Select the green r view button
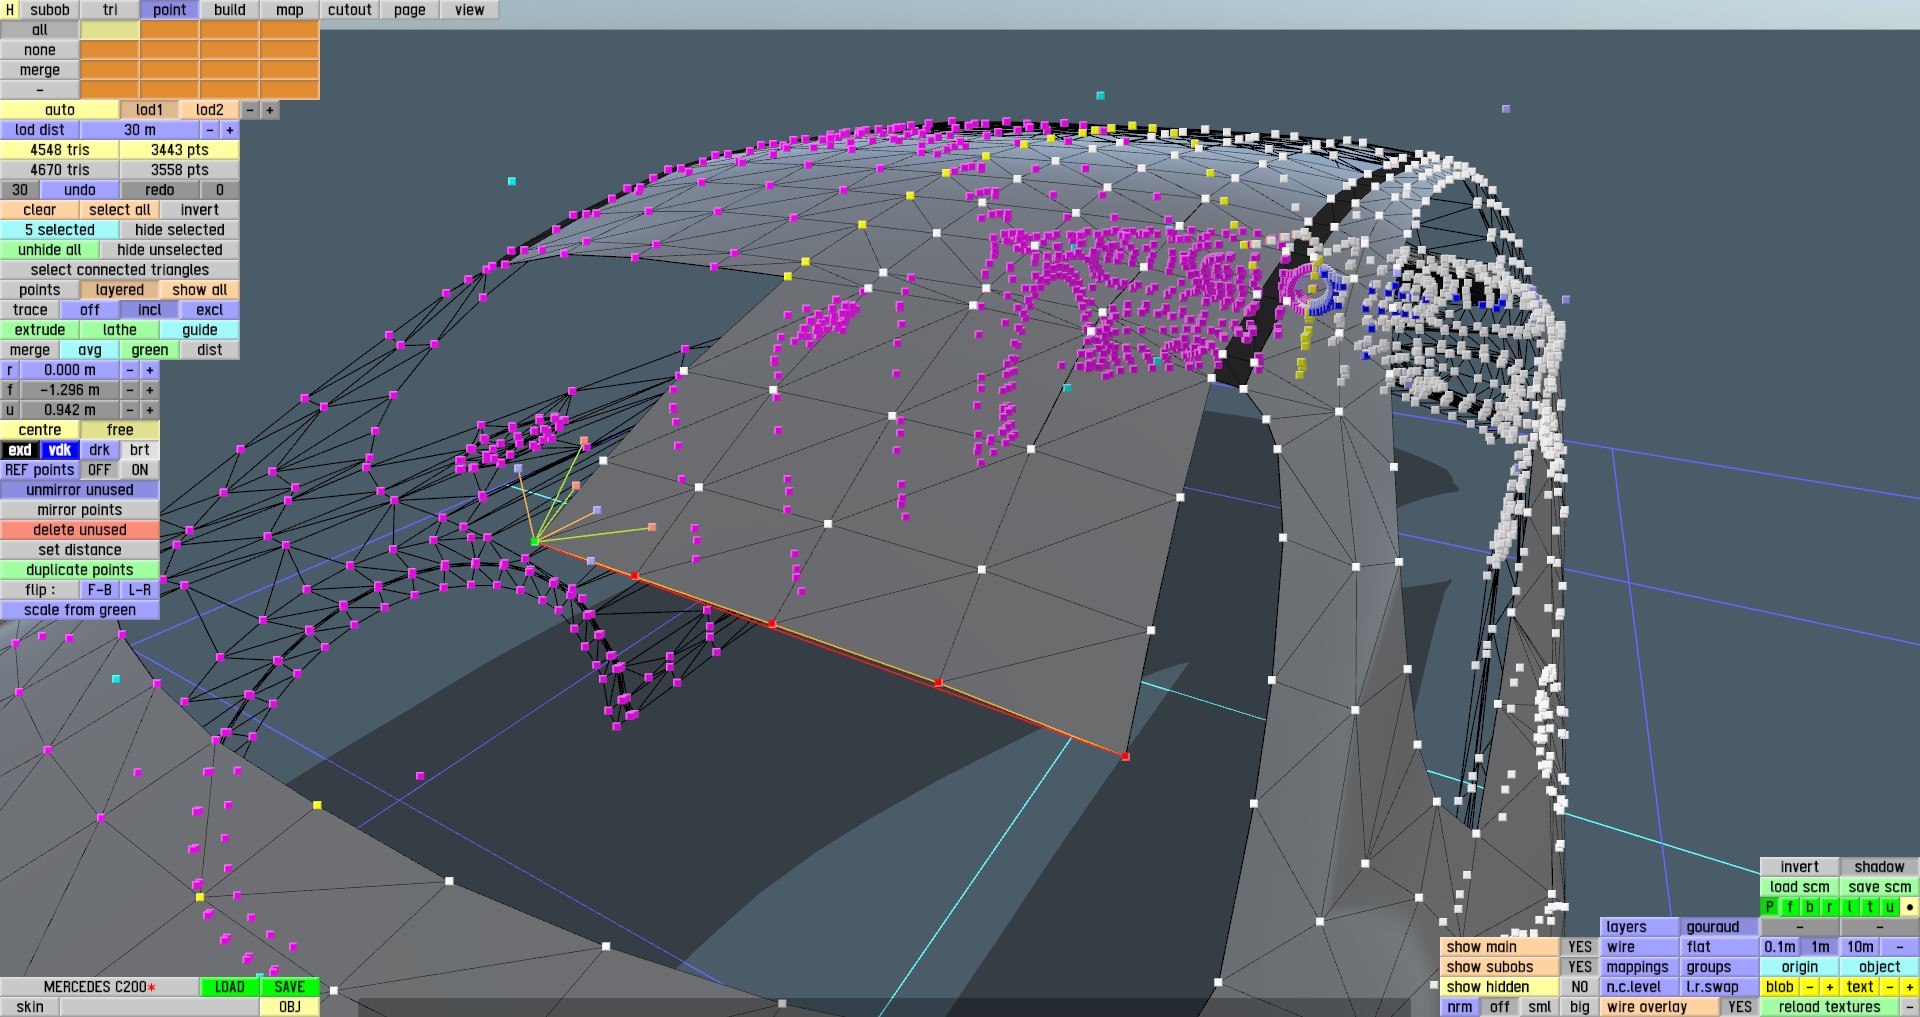 (1830, 907)
